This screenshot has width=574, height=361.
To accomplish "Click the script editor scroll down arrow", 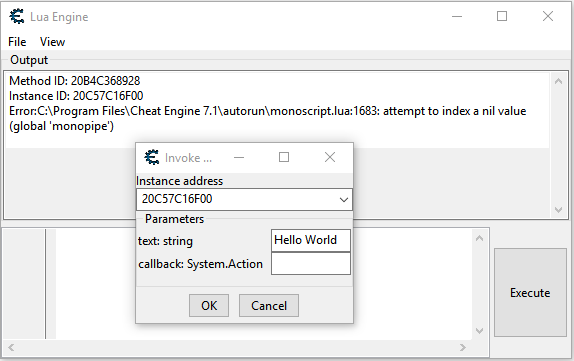I will point(479,331).
